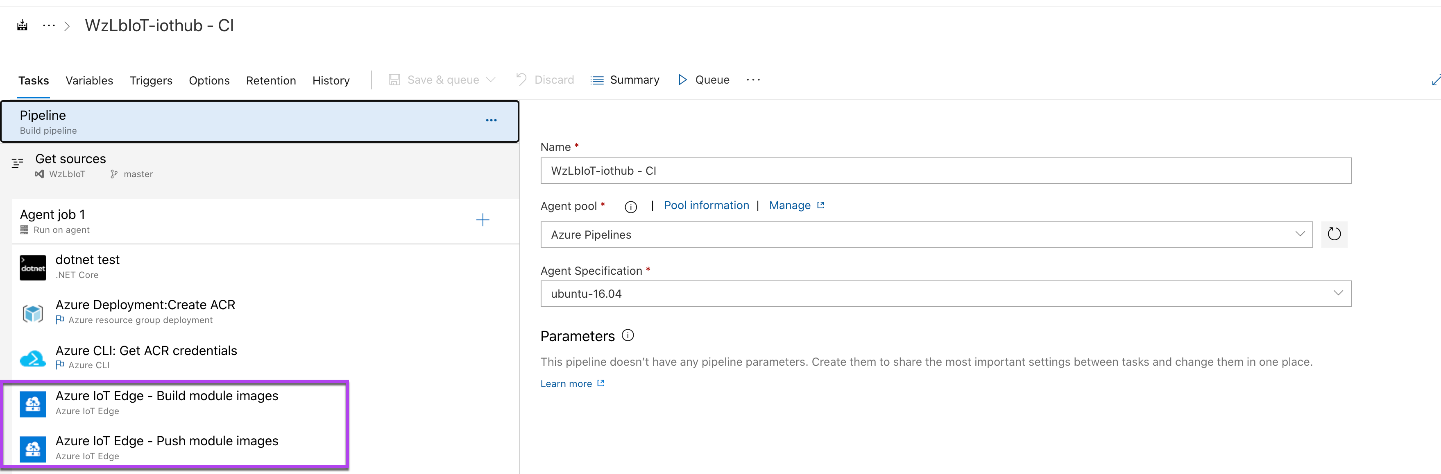This screenshot has height=474, width=1441.
Task: Click the Queue button
Action: tap(704, 80)
